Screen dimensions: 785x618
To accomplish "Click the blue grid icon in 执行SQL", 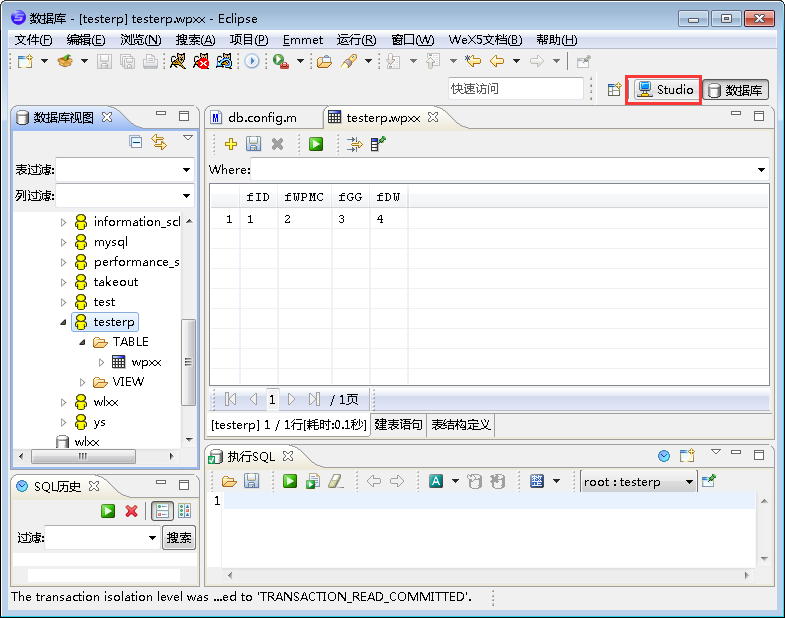I will pos(537,481).
